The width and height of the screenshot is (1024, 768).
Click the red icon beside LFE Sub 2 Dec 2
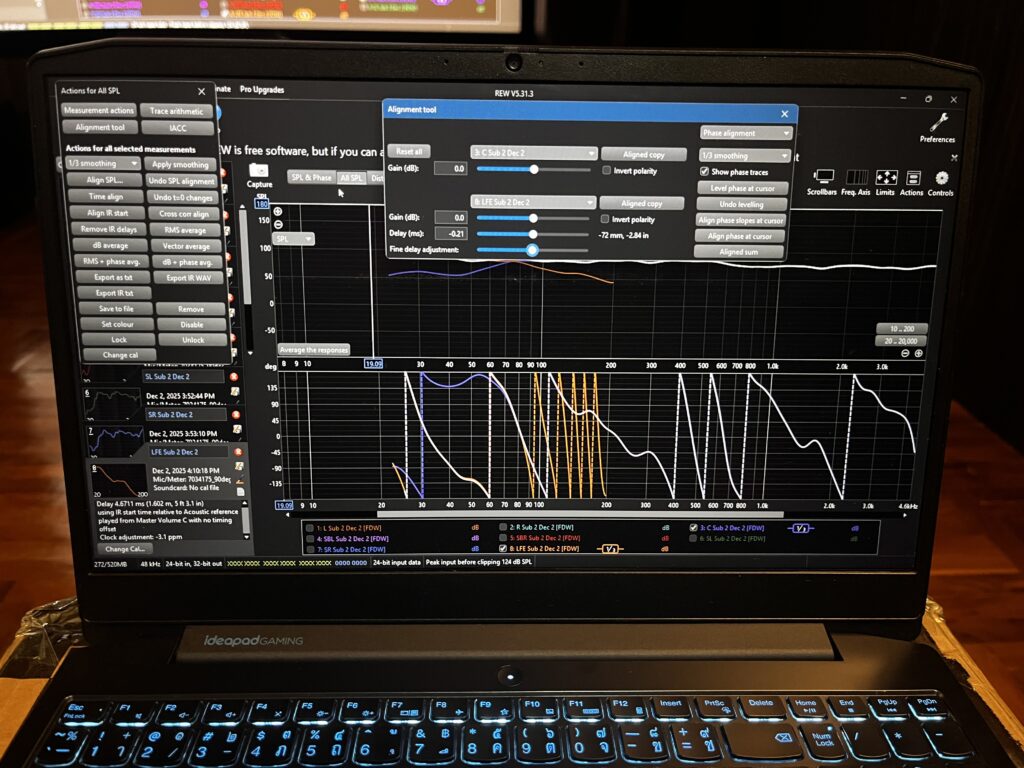click(238, 452)
